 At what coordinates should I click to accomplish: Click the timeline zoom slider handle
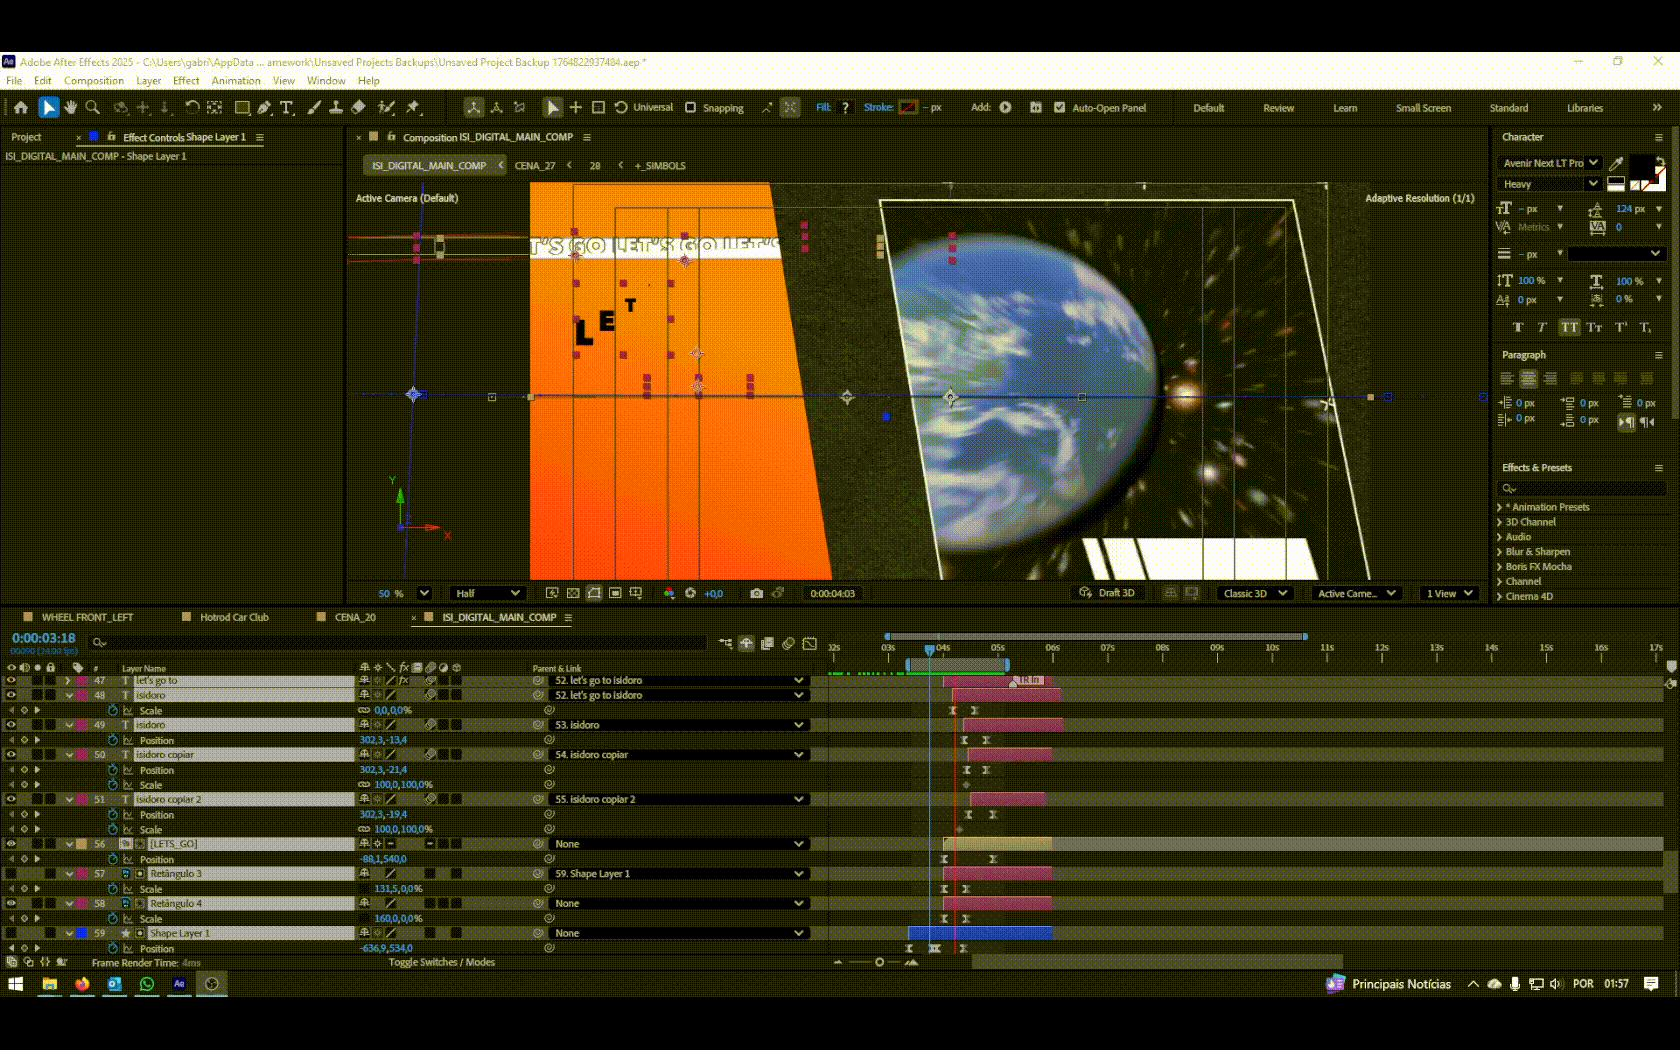coord(879,962)
